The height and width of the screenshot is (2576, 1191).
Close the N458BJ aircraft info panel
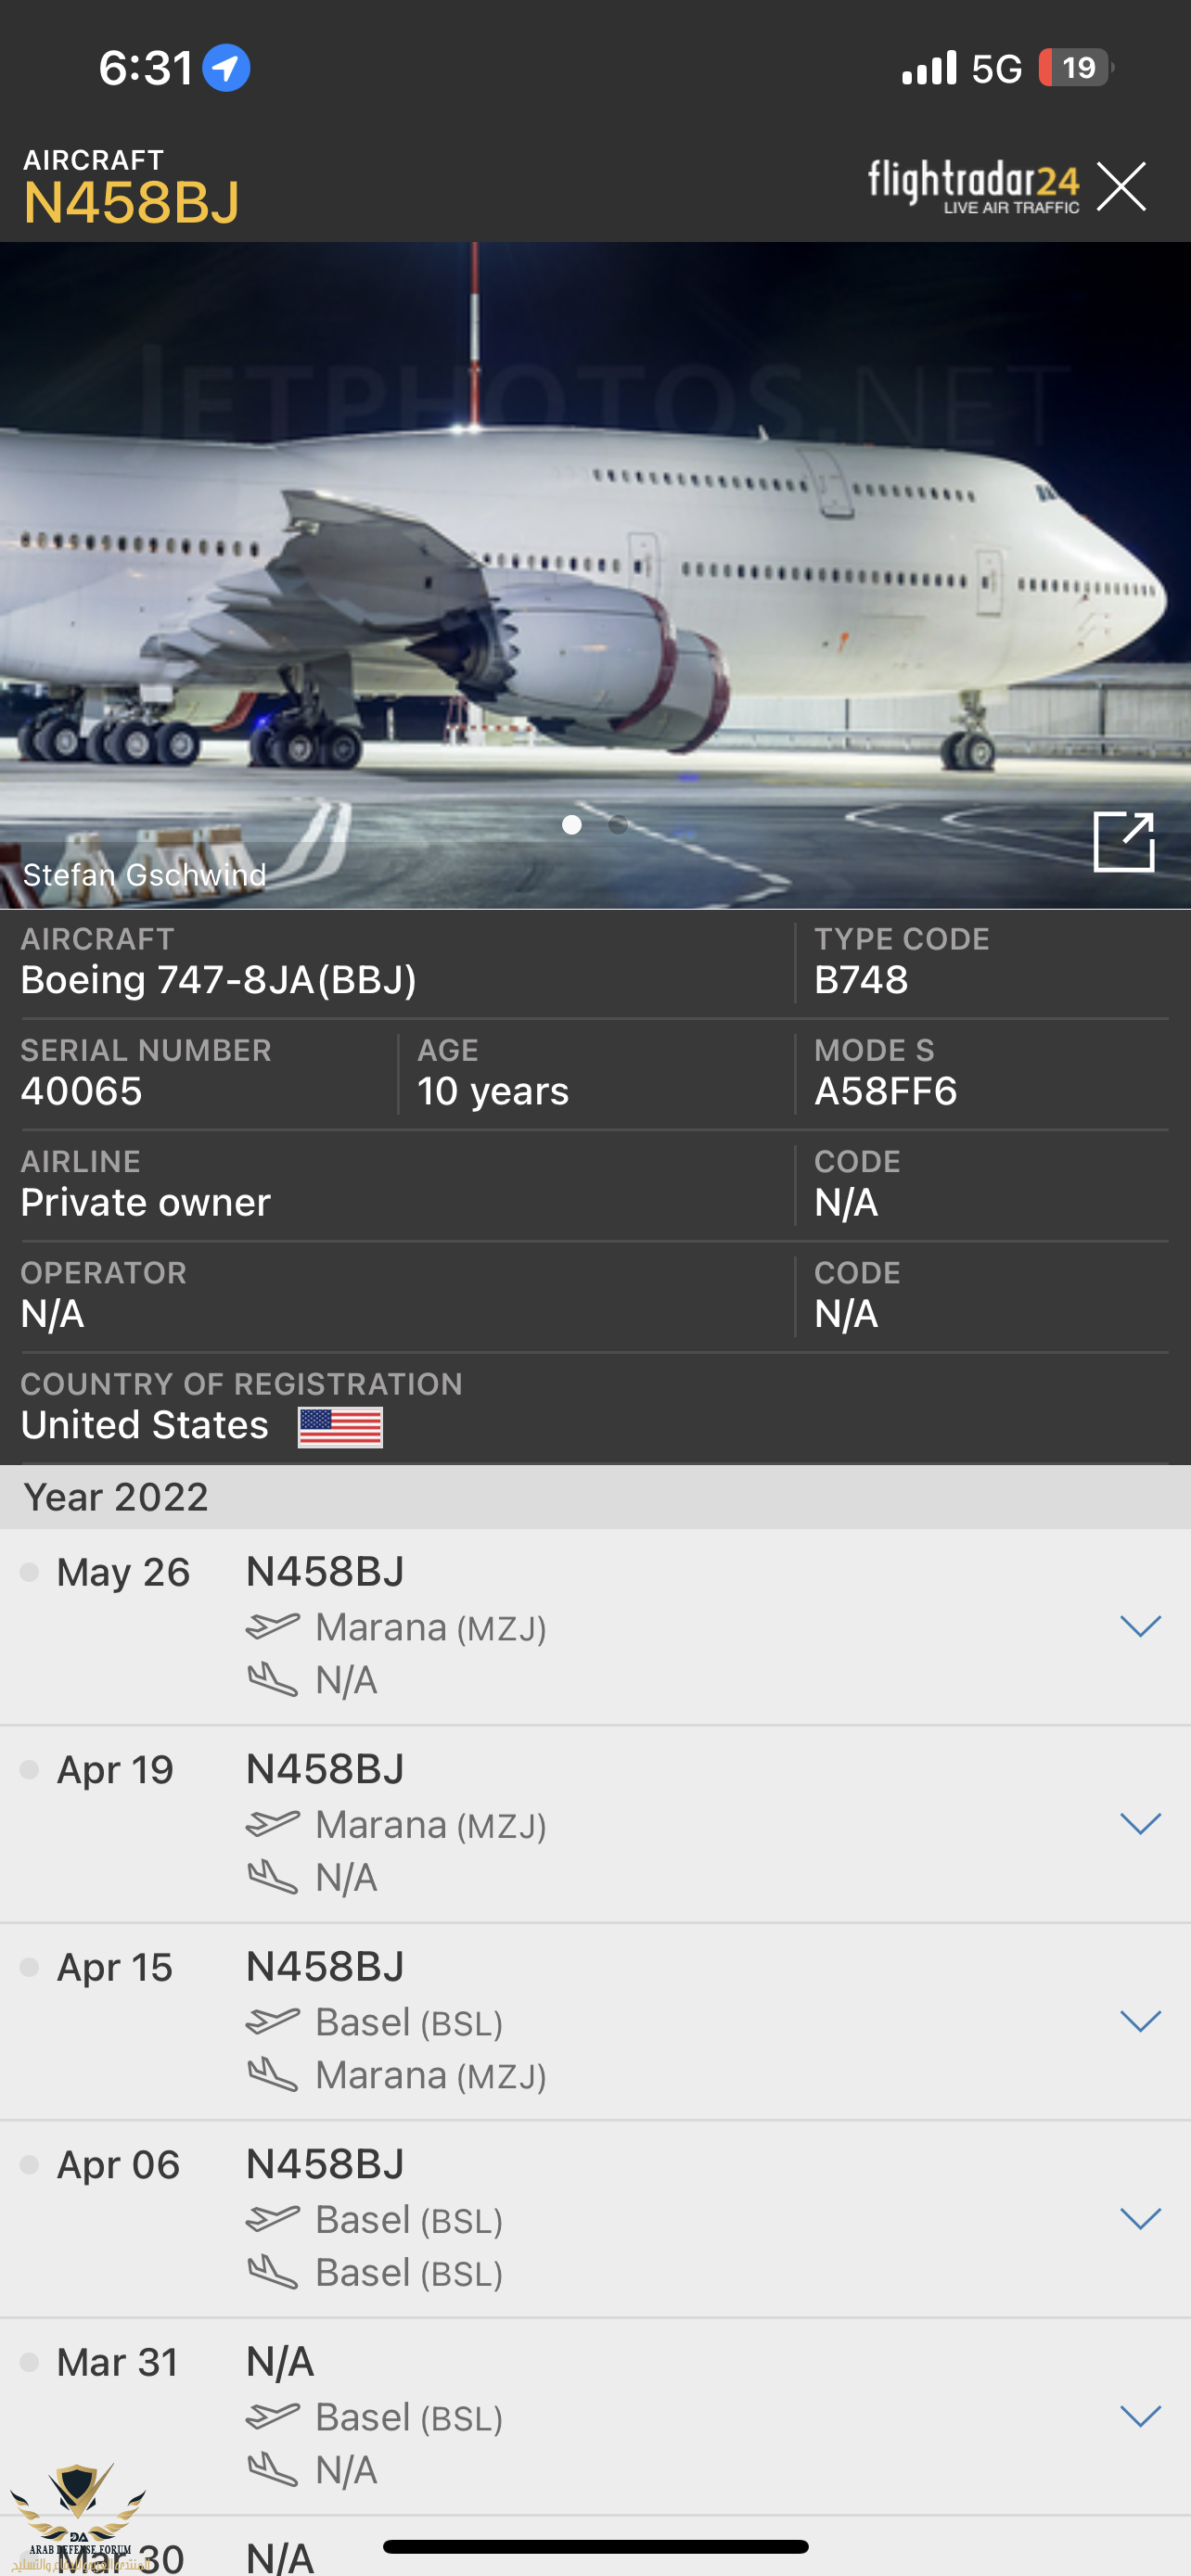[1120, 186]
